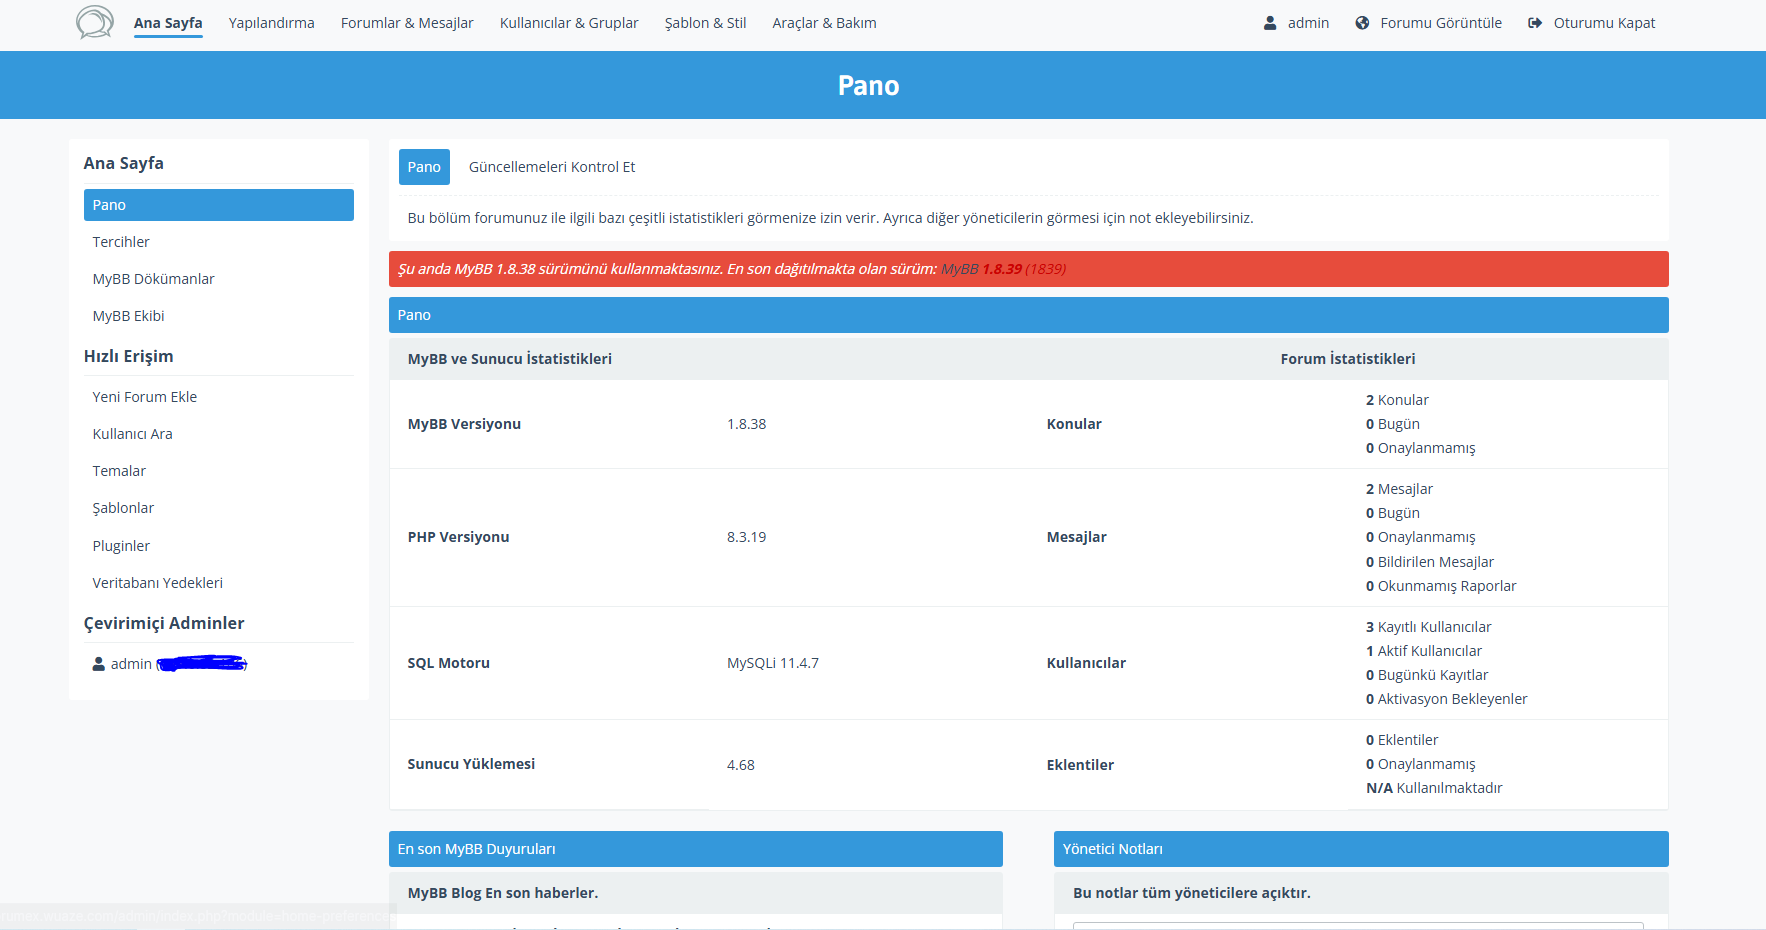Click 0 Onaylanmamış in Konular row
Image resolution: width=1766 pixels, height=930 pixels.
click(x=1421, y=448)
